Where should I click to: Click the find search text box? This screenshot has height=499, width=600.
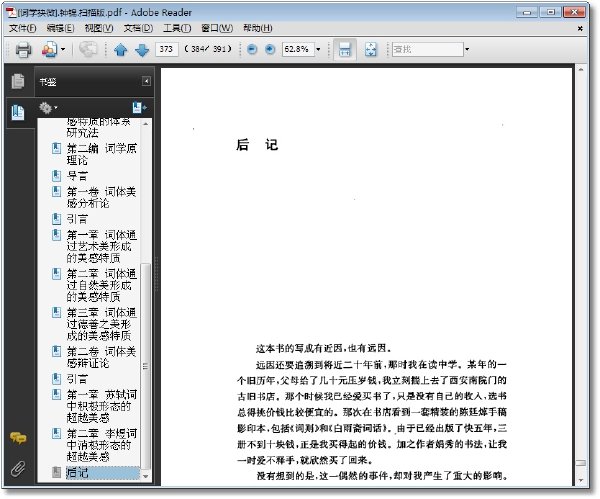(427, 49)
